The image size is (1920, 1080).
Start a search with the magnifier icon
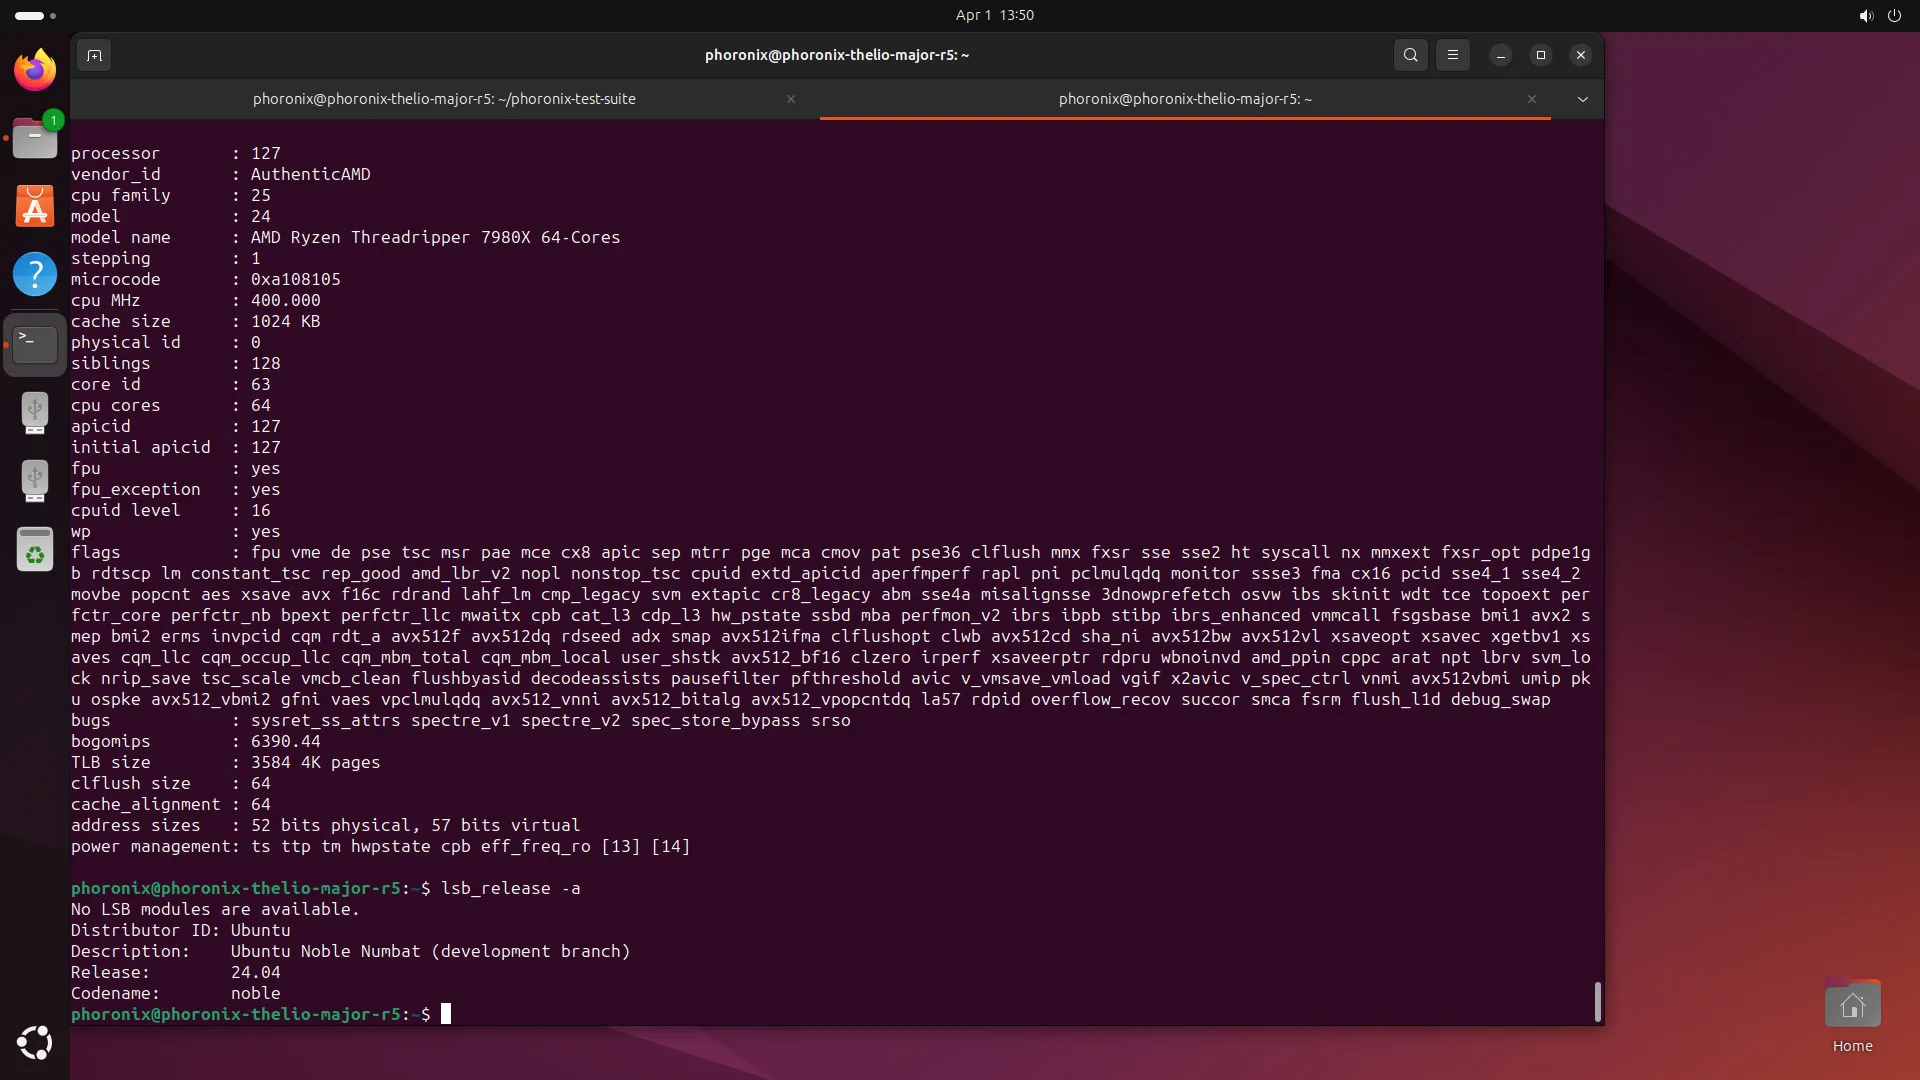[1410, 55]
